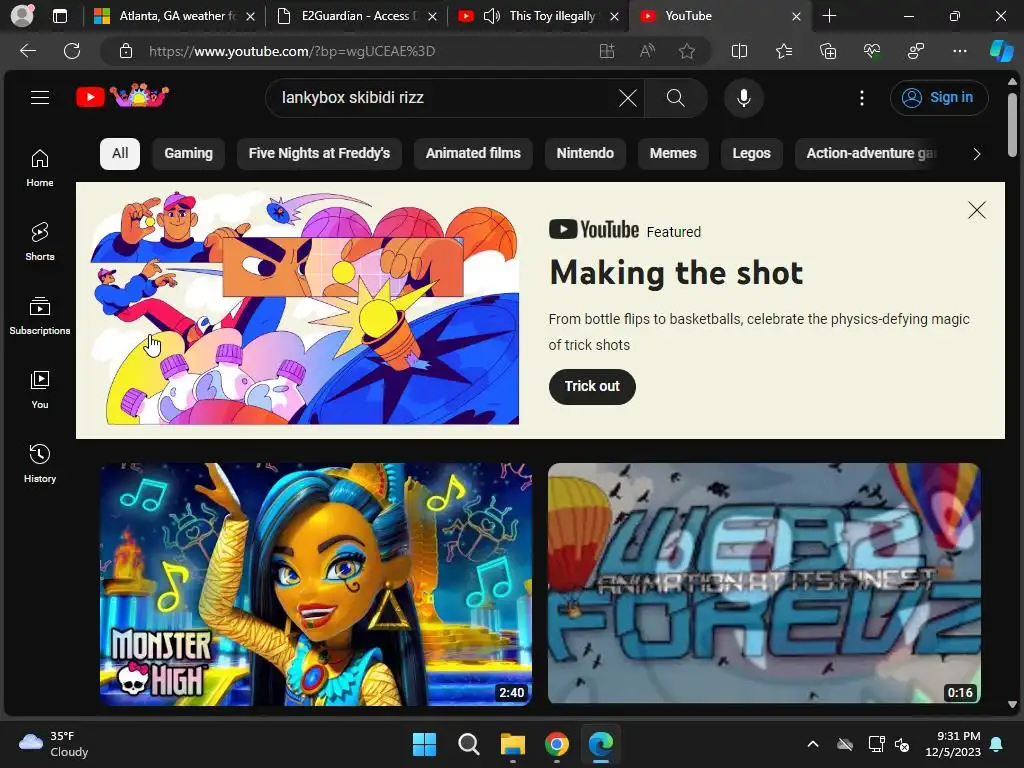Sign in to YouTube

(x=938, y=97)
